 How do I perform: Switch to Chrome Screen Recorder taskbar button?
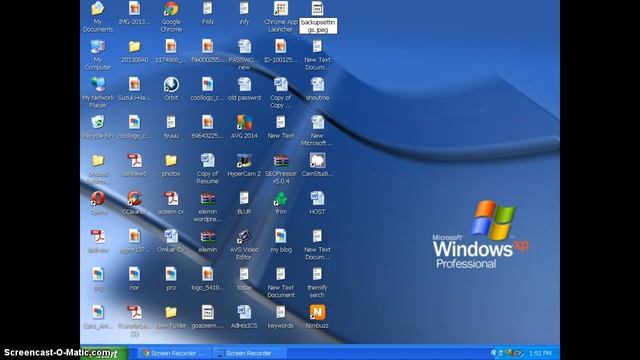(x=176, y=353)
